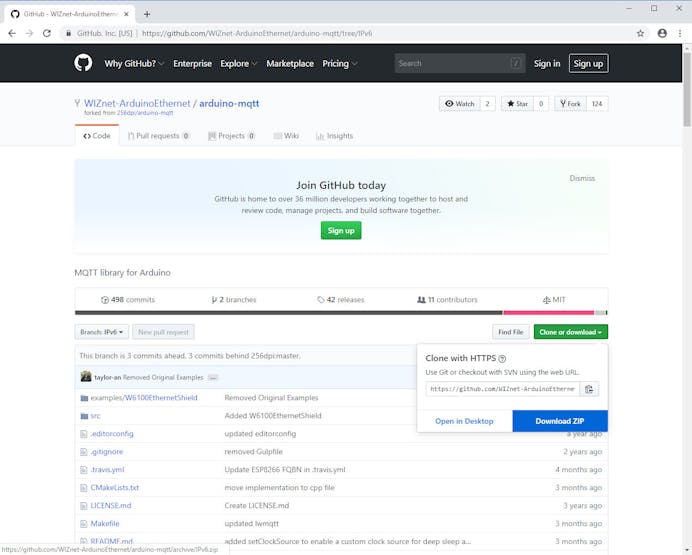Viewport: 692px width, 555px height.
Task: Dismiss the Join GitHub banner
Action: [x=582, y=178]
